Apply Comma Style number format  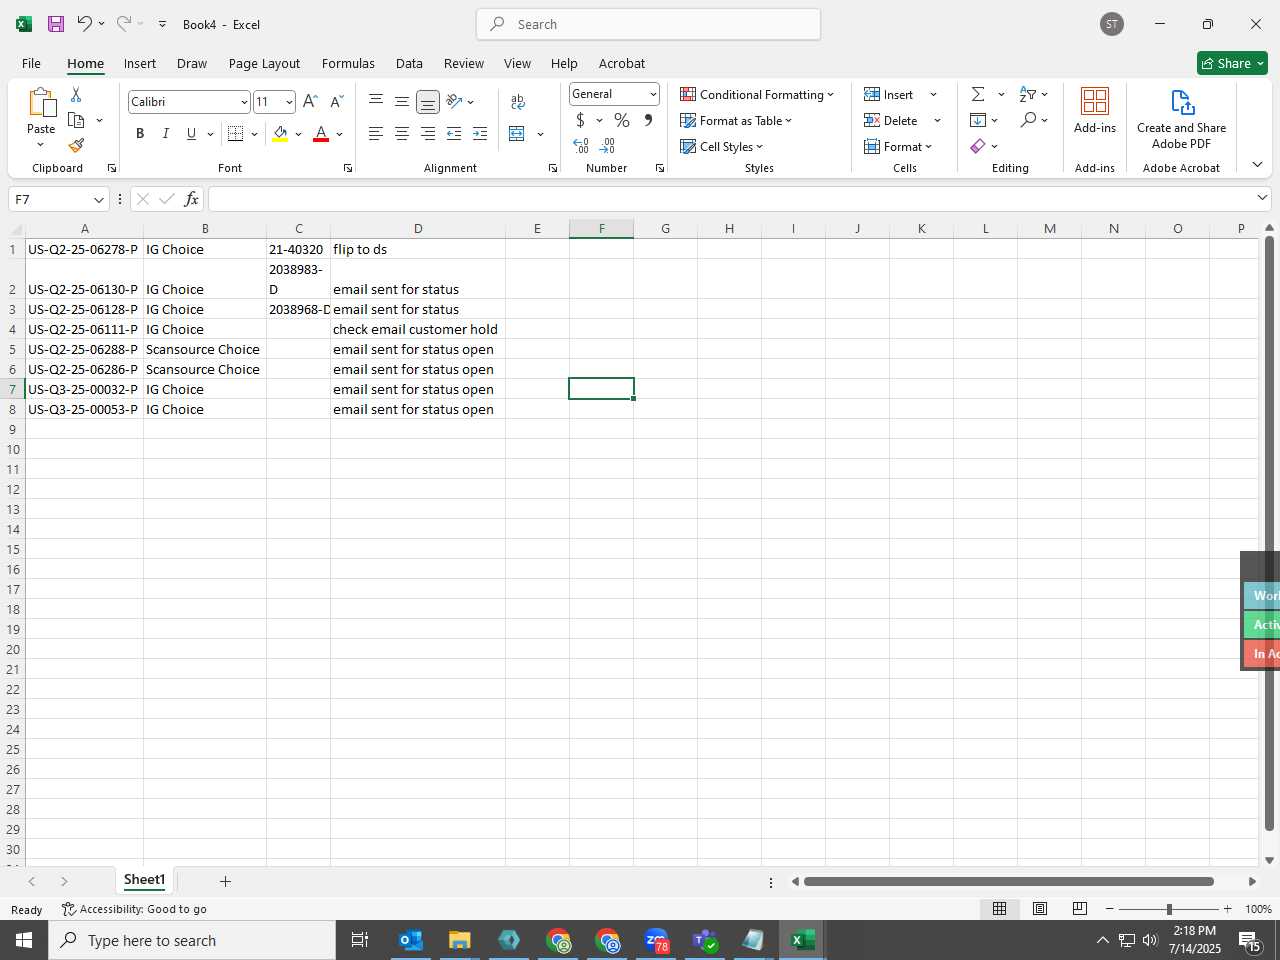pos(648,120)
